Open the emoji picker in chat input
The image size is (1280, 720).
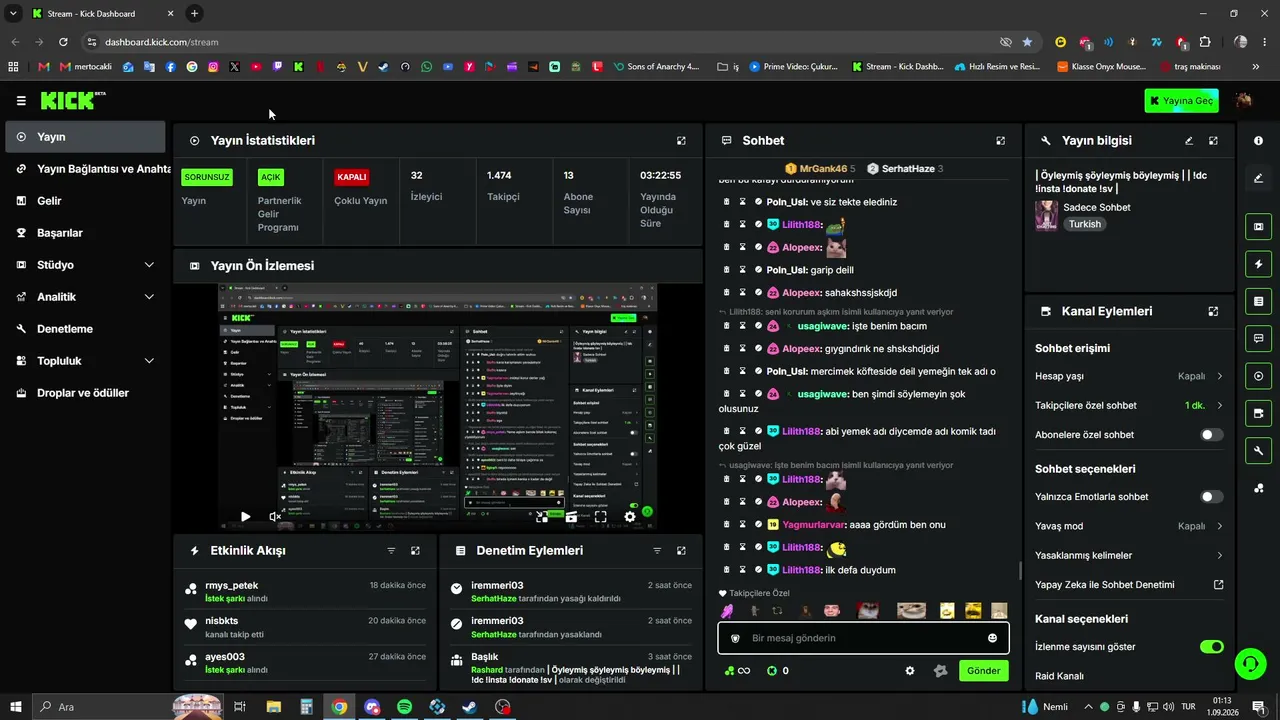[x=992, y=638]
